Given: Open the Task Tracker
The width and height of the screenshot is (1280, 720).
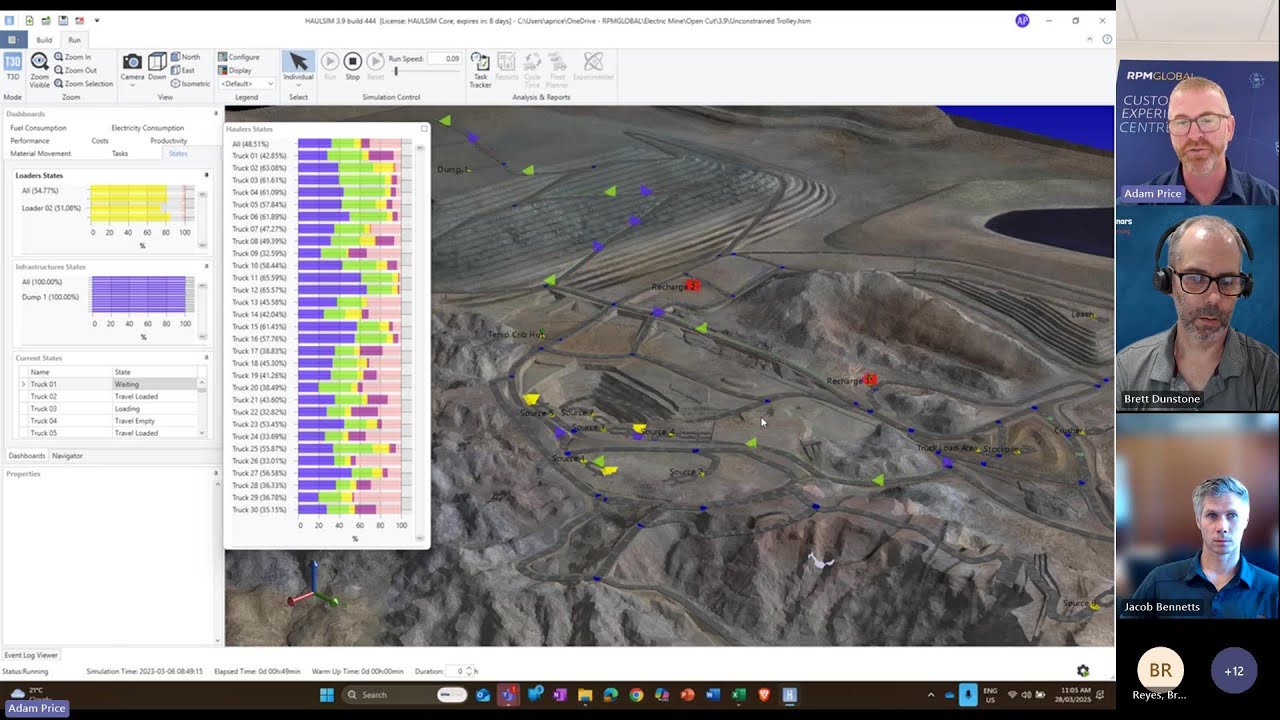Looking at the screenshot, I should 480,69.
